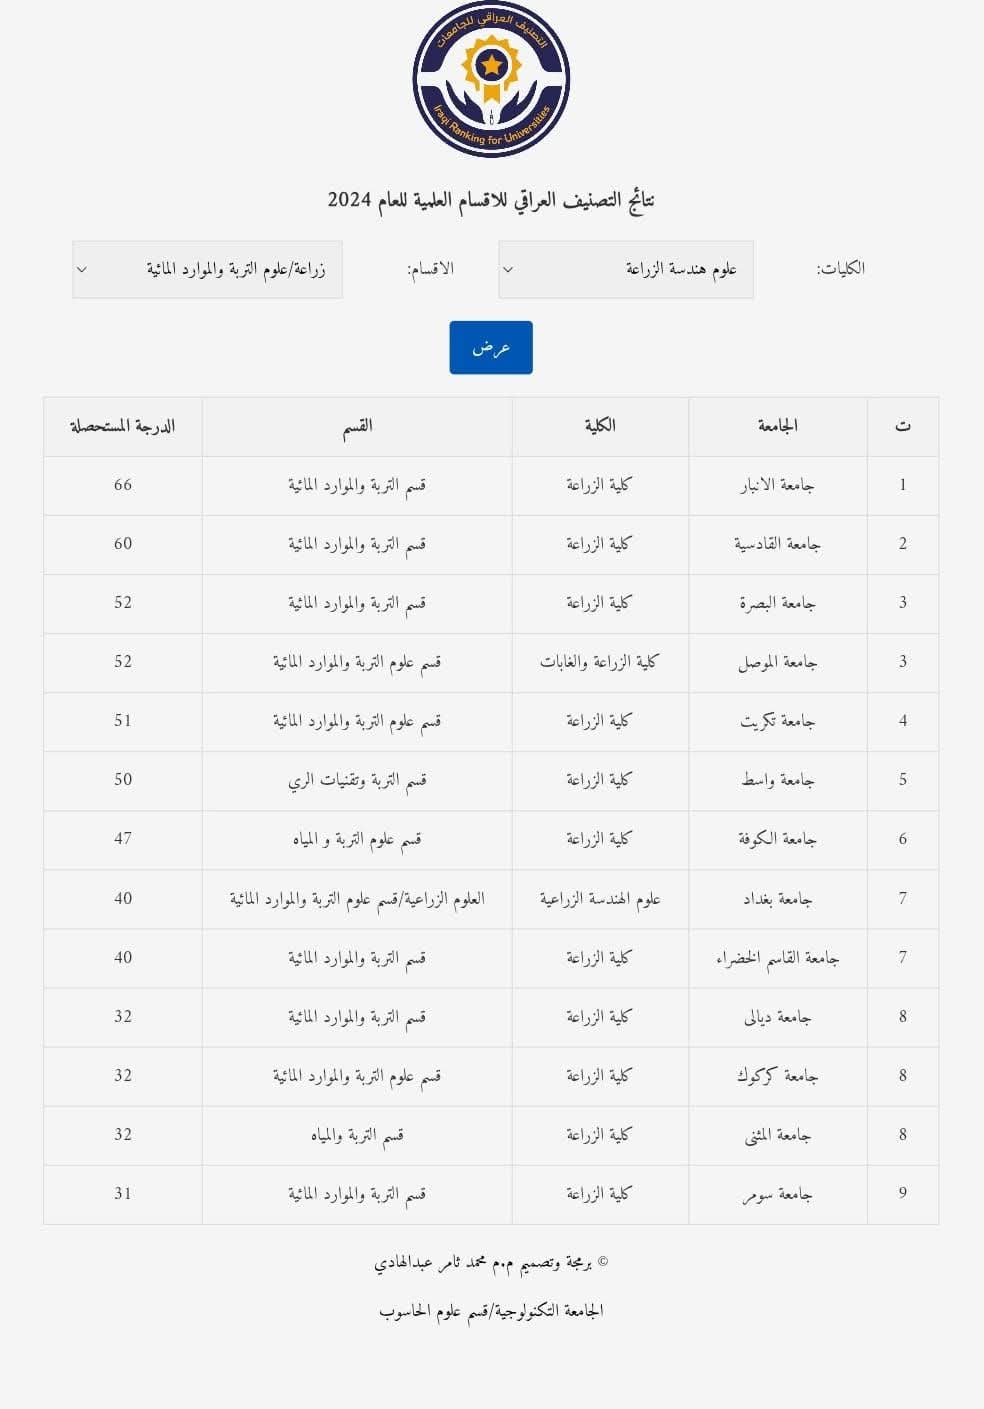This screenshot has width=984, height=1409.
Task: Click the chevron on the علوم هندسة الزراعة dropdown
Action: pos(508,269)
